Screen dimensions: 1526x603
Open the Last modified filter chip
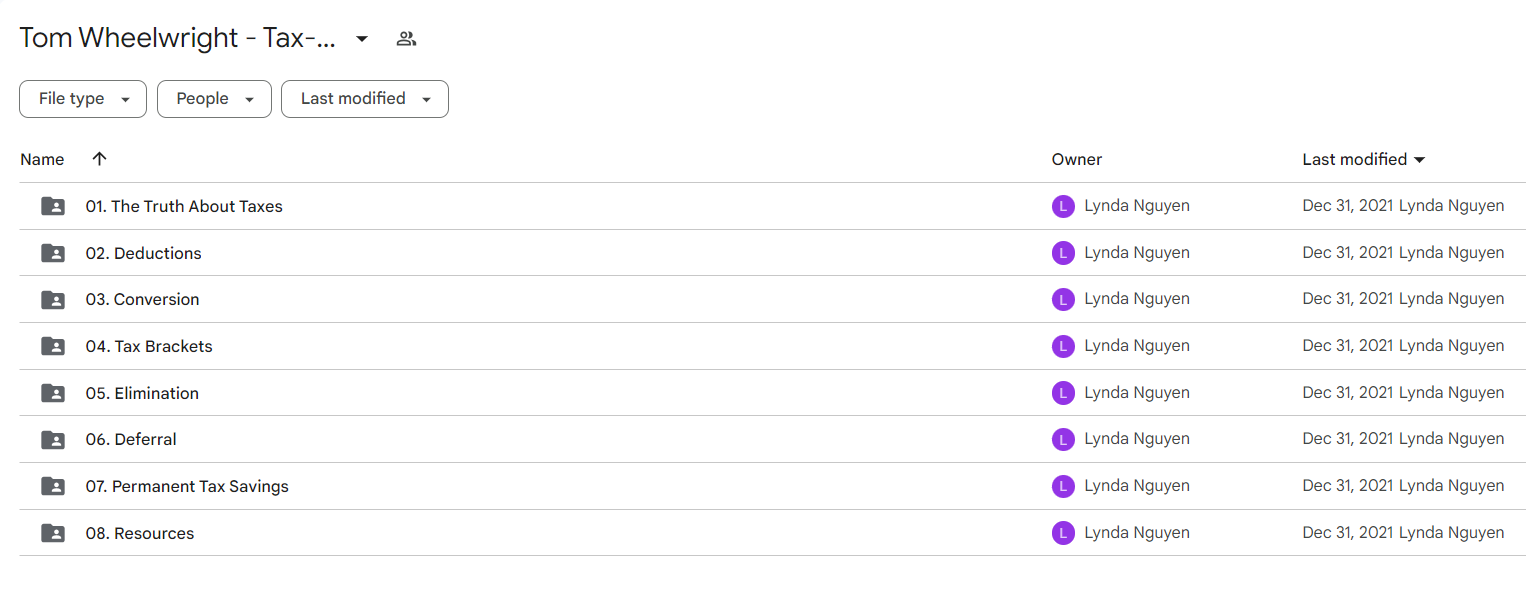pos(365,99)
